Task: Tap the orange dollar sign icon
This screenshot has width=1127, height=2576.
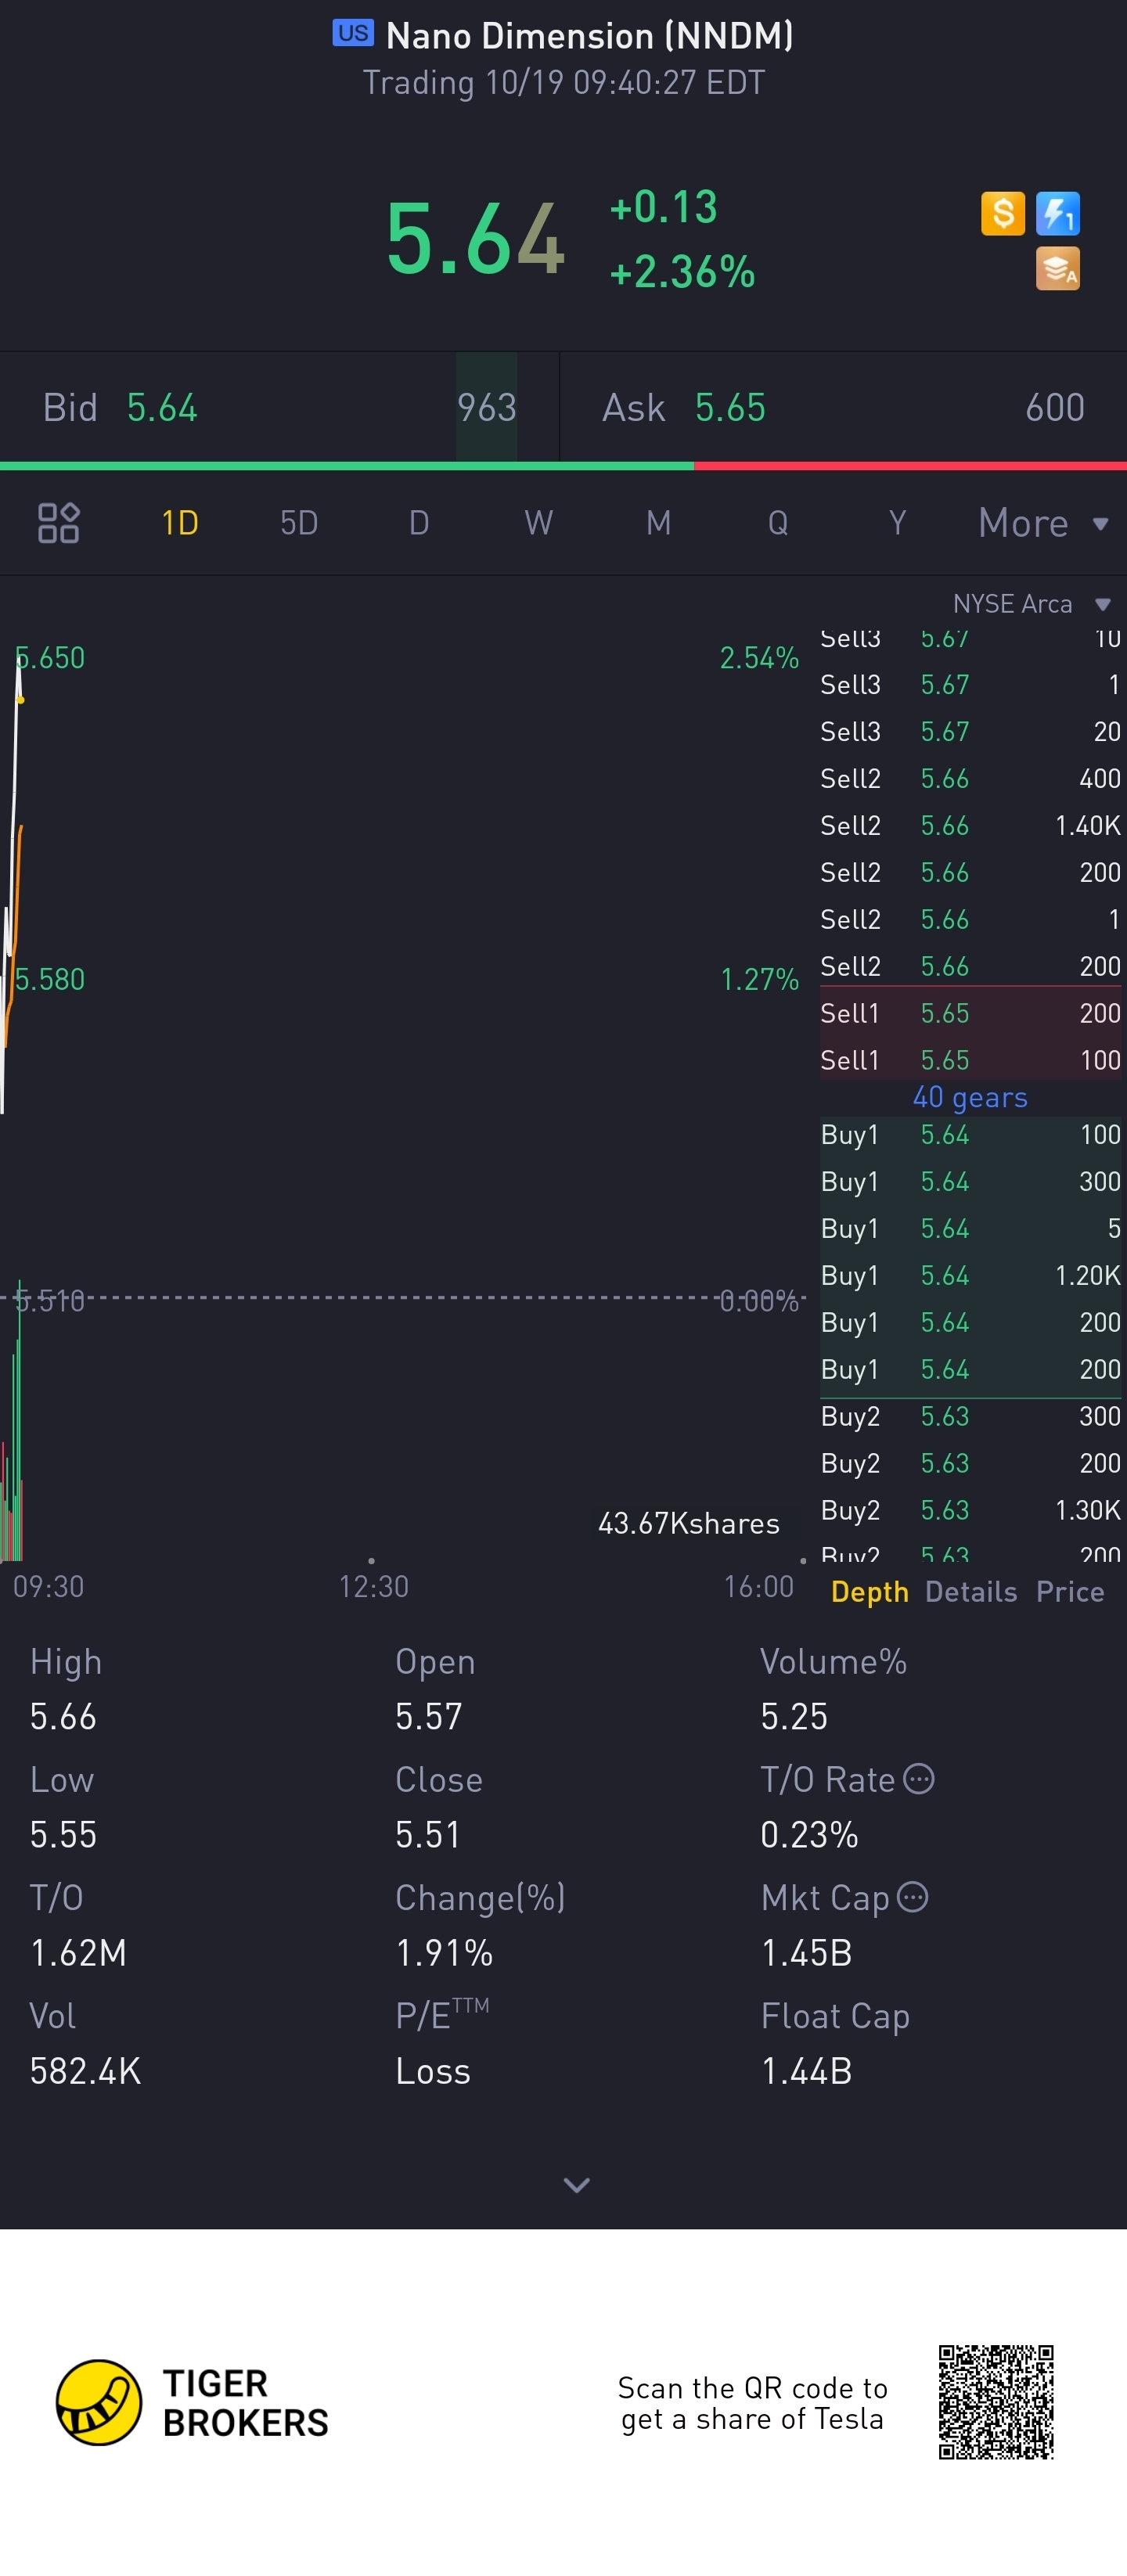Action: 1002,213
